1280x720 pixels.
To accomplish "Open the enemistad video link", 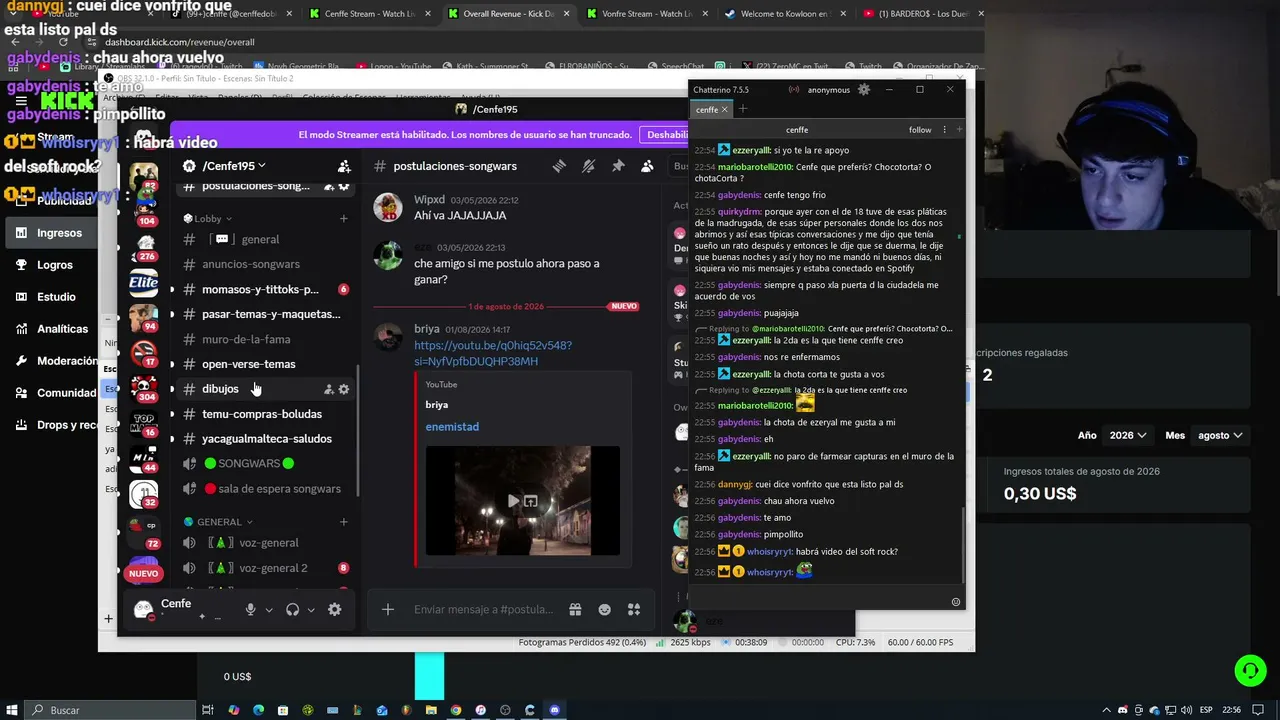I will coord(452,427).
